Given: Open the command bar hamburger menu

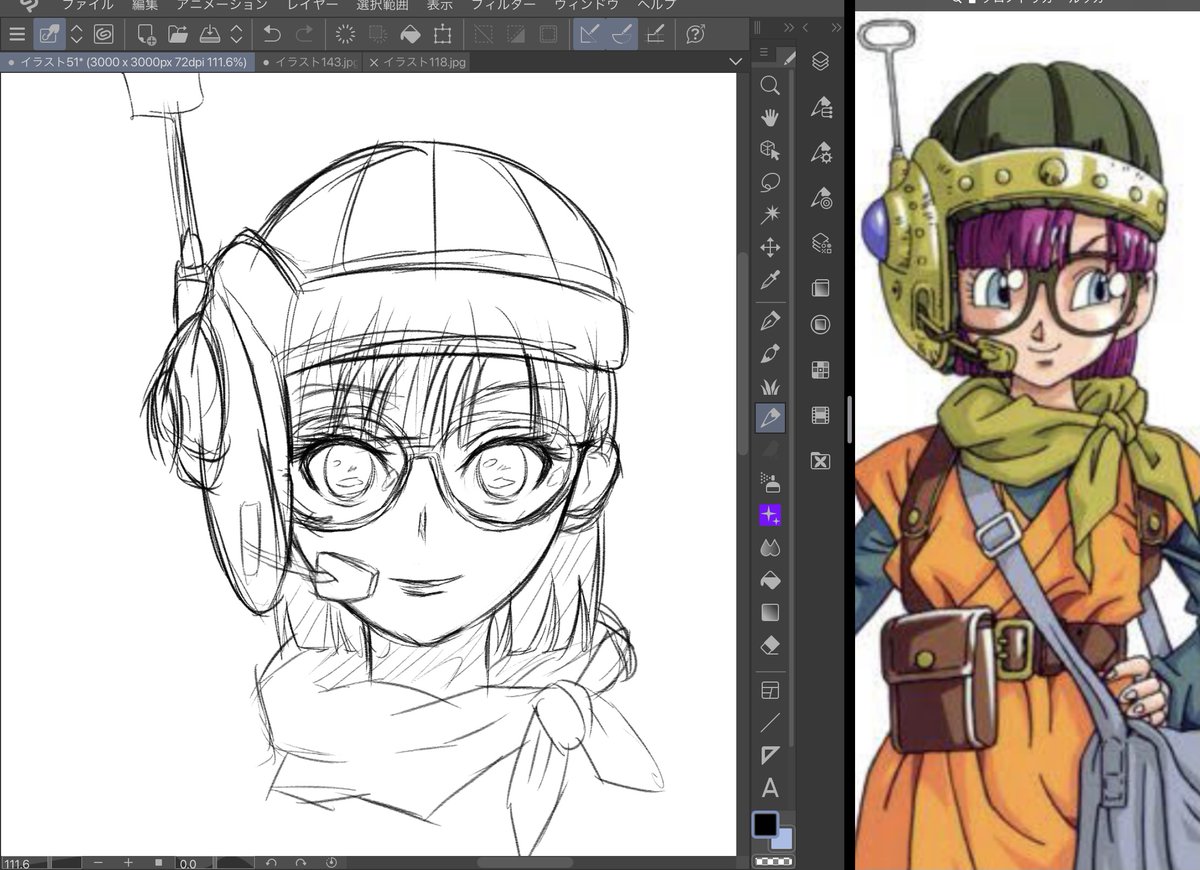Looking at the screenshot, I should pyautogui.click(x=16, y=34).
